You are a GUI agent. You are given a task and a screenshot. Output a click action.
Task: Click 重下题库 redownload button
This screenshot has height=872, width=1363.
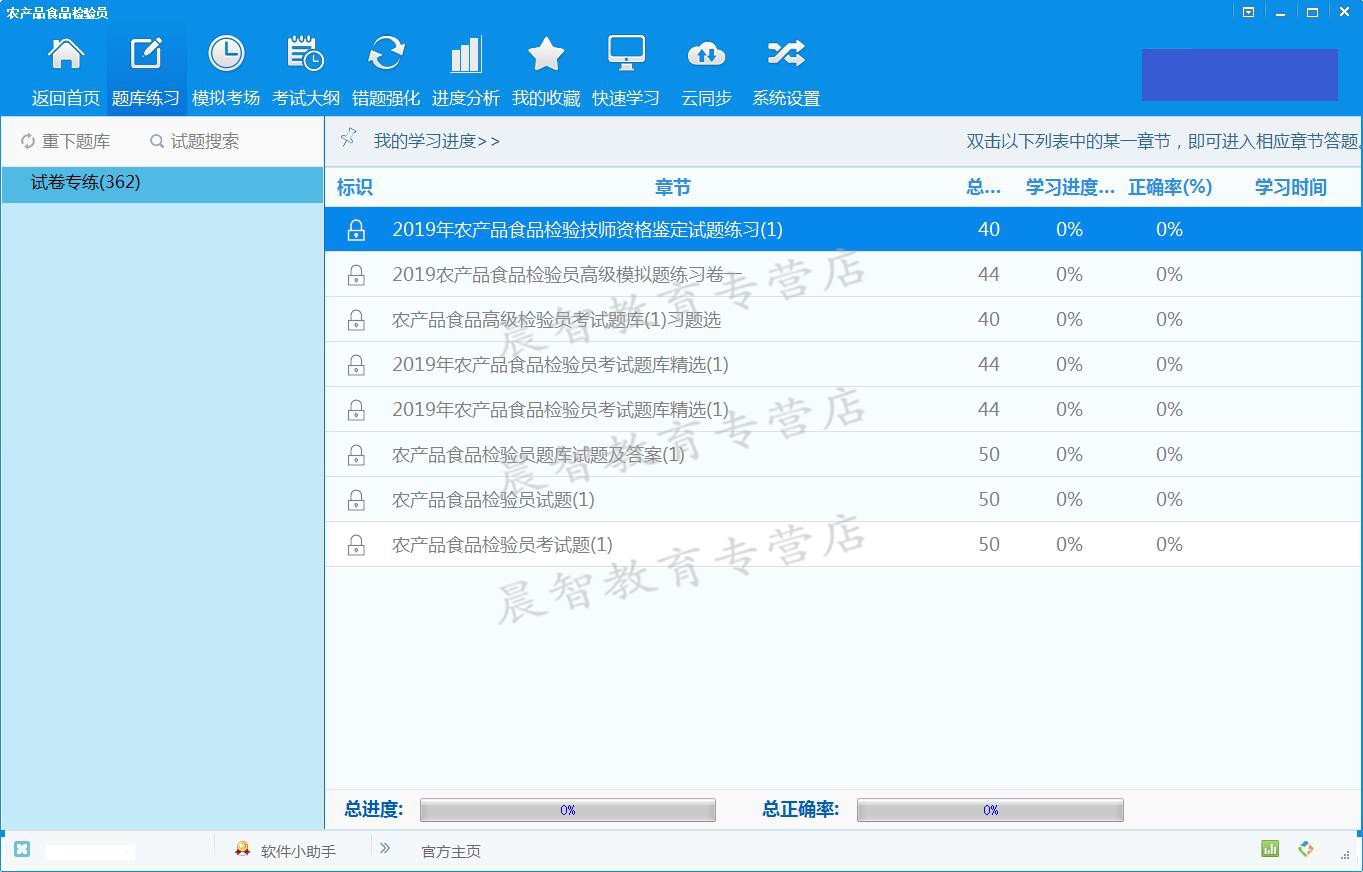pos(65,142)
